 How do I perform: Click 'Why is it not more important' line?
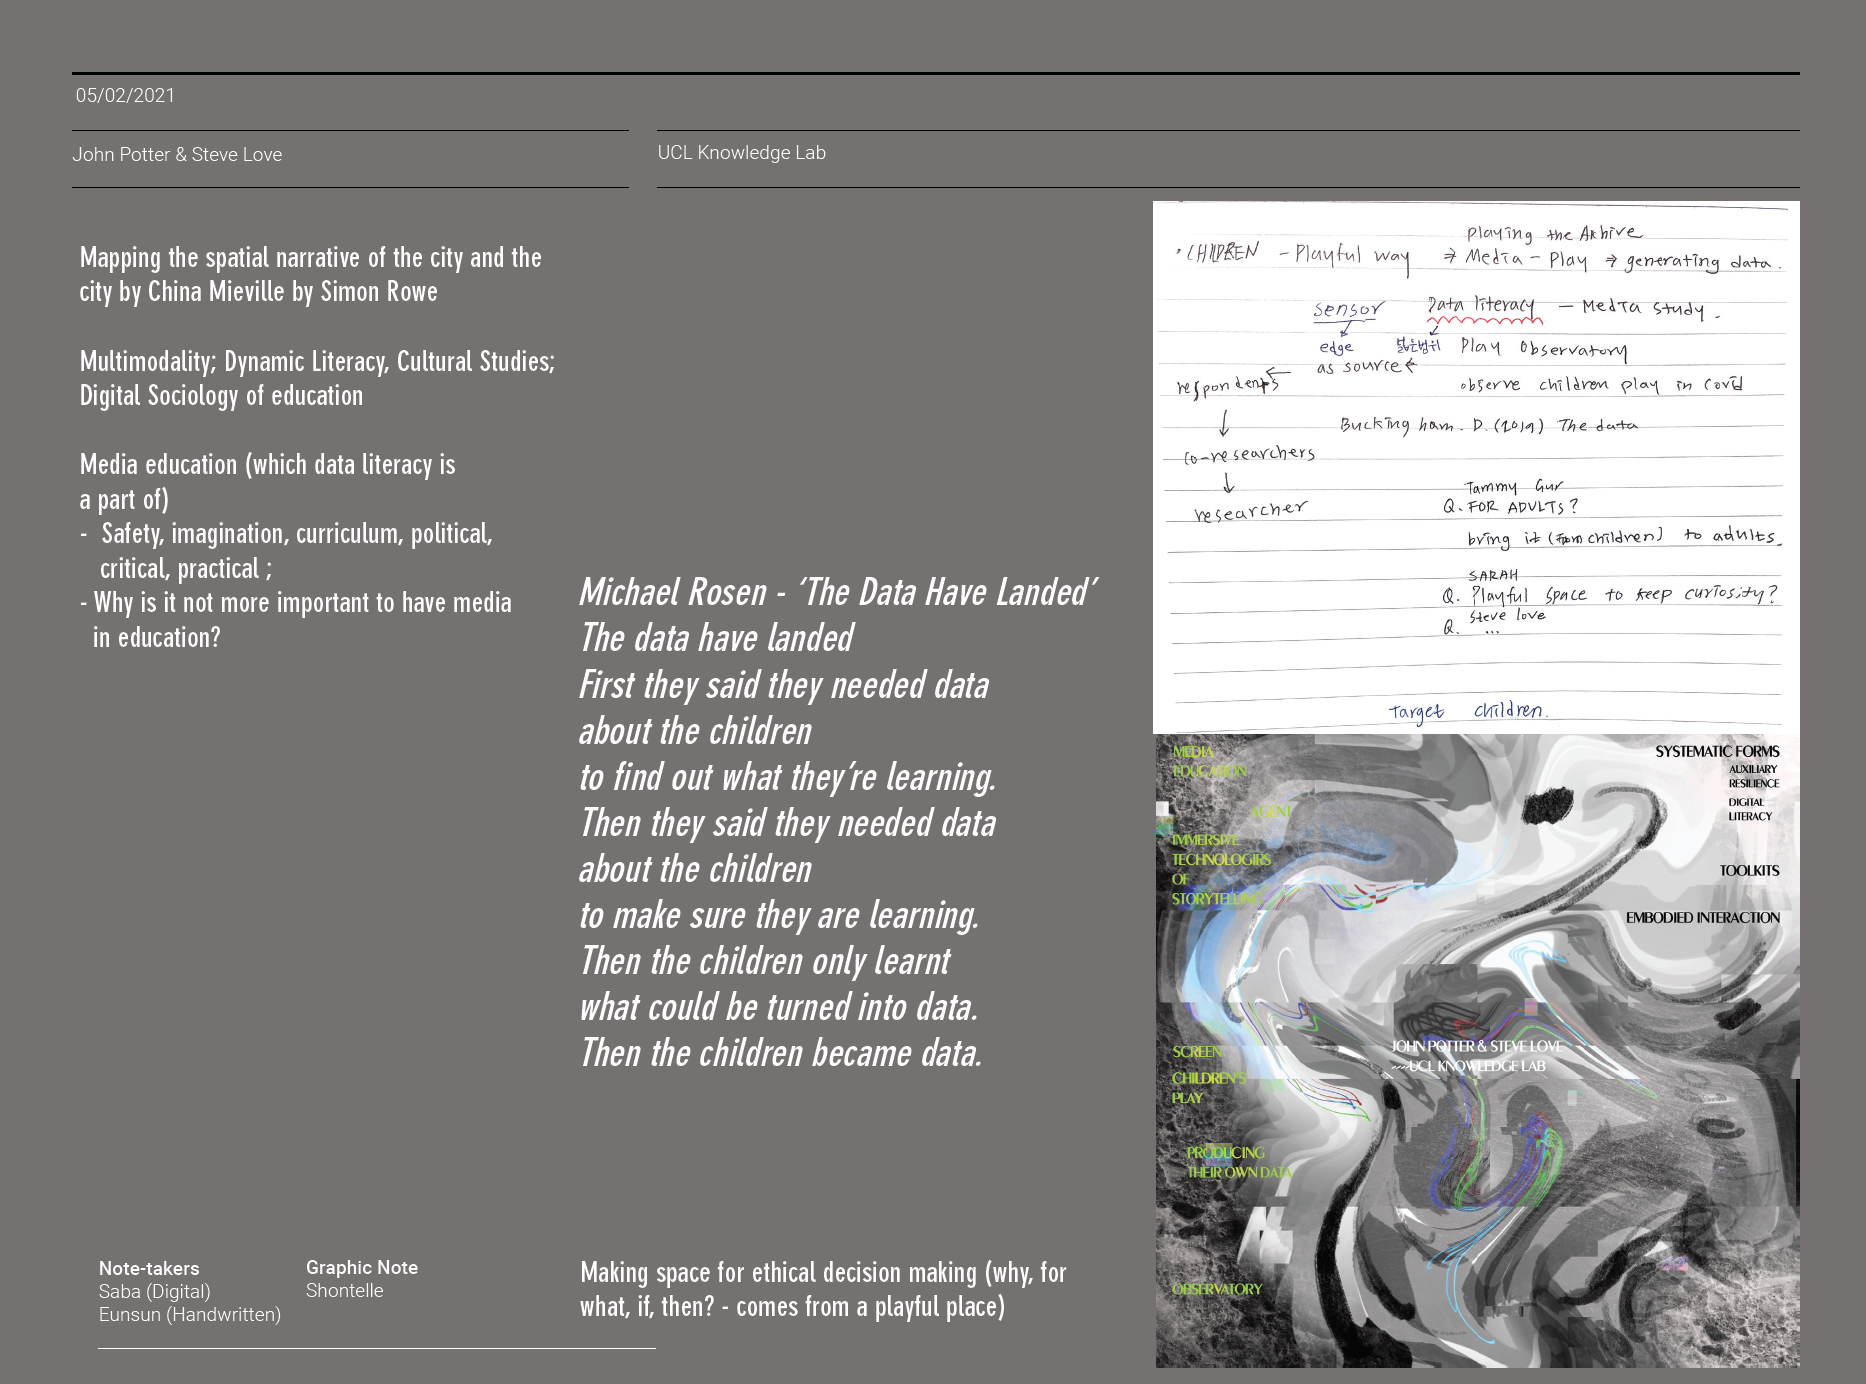303,603
